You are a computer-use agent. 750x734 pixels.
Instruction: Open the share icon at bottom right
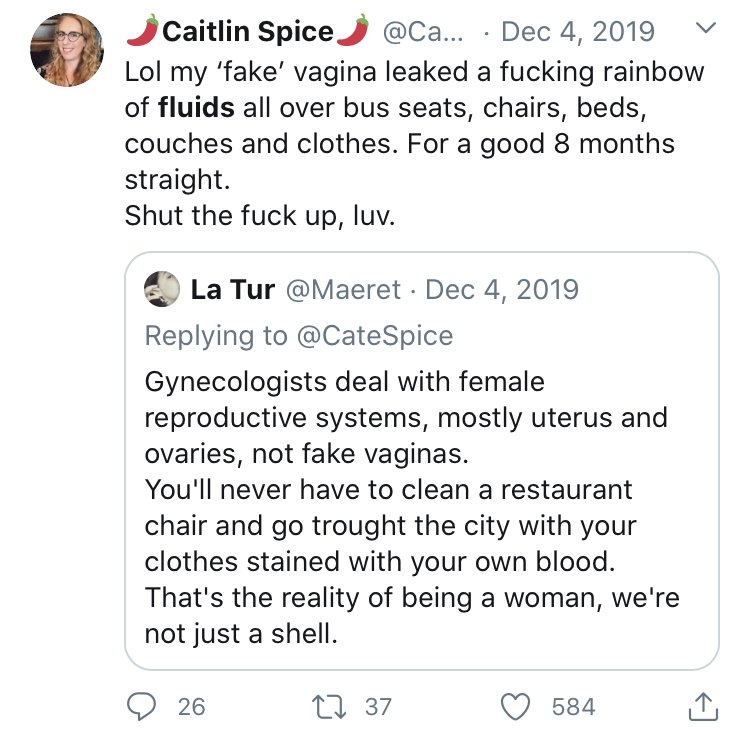pos(703,706)
